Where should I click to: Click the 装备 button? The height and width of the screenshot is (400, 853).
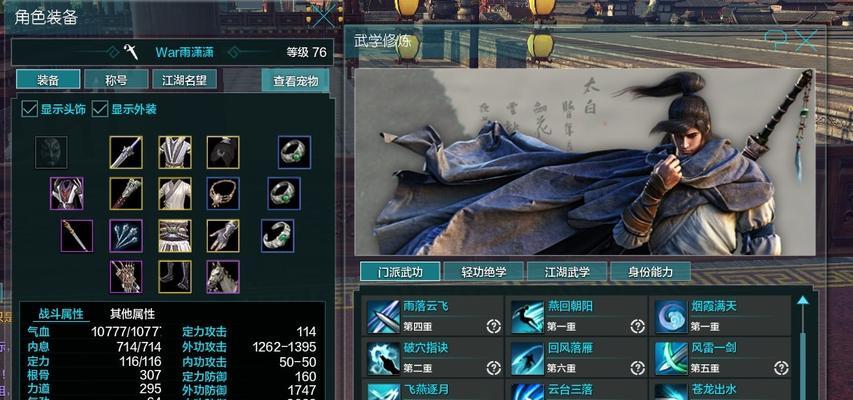coord(48,79)
